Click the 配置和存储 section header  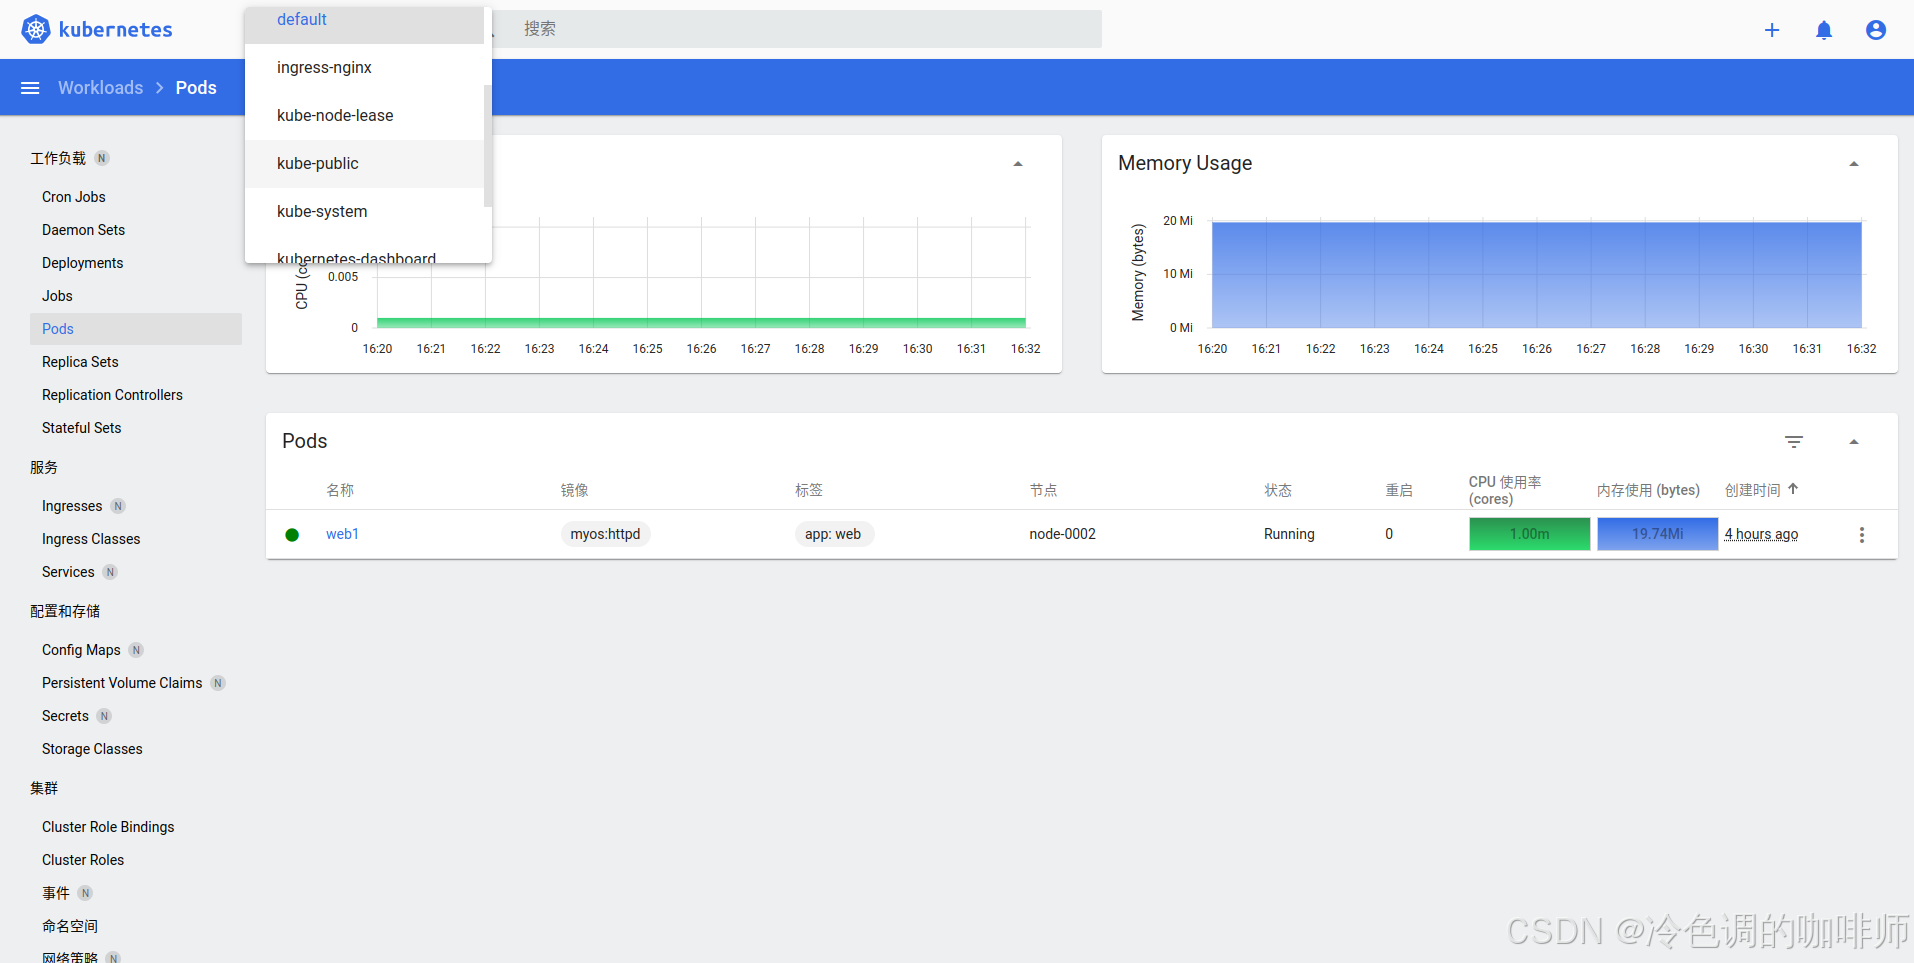[65, 611]
